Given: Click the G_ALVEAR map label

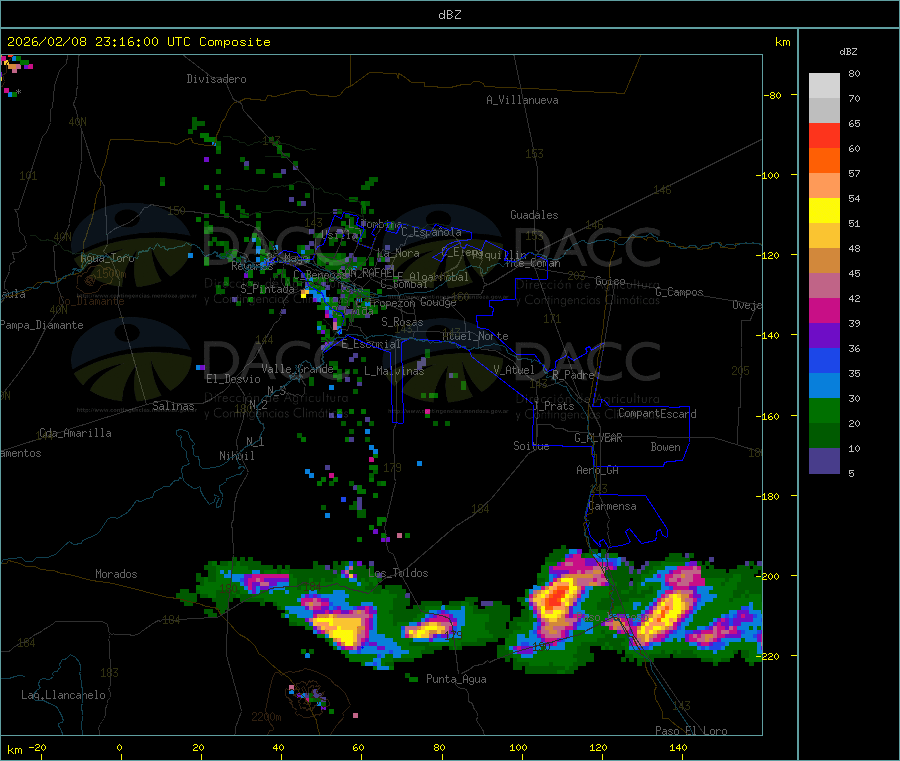Looking at the screenshot, I should (x=598, y=438).
